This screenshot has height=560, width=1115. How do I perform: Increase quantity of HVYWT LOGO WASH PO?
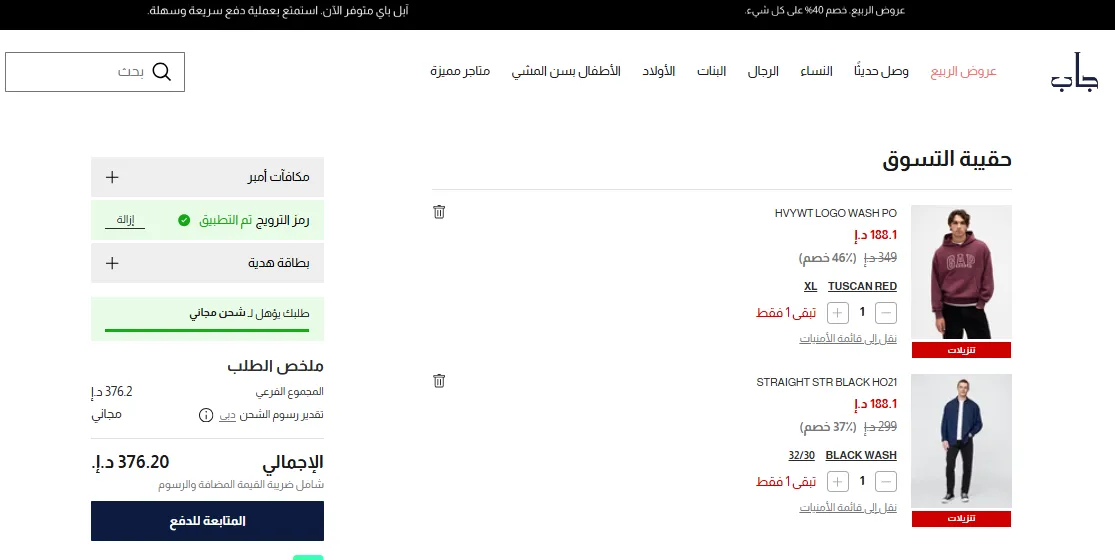point(838,313)
